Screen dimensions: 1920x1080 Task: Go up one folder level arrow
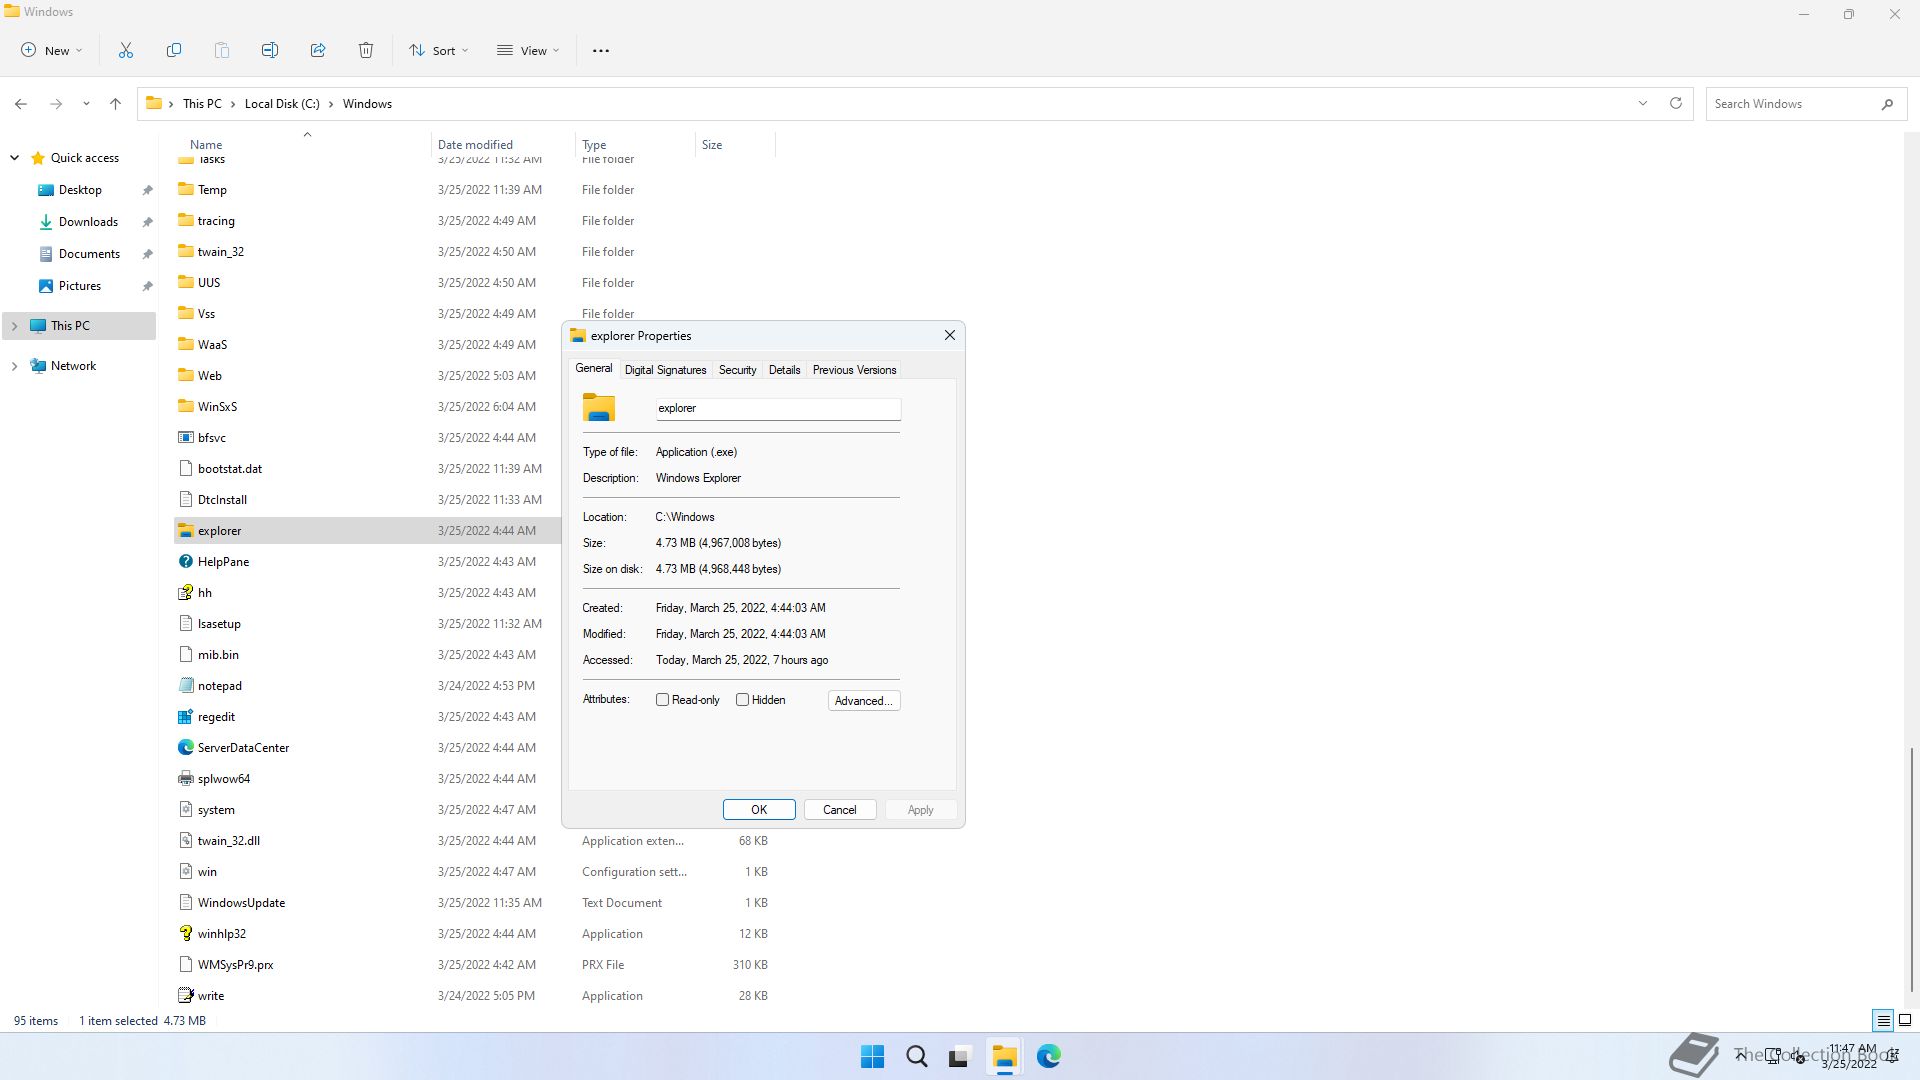coord(115,103)
